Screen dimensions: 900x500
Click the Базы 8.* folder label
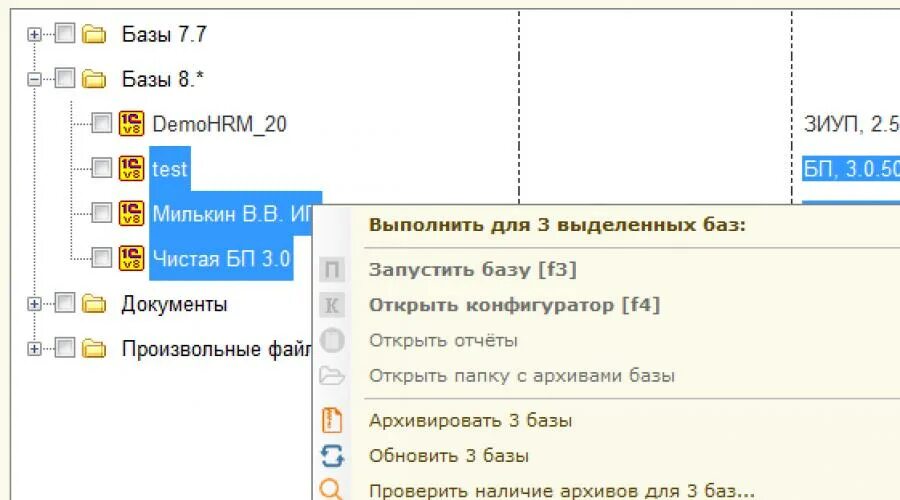coord(162,79)
